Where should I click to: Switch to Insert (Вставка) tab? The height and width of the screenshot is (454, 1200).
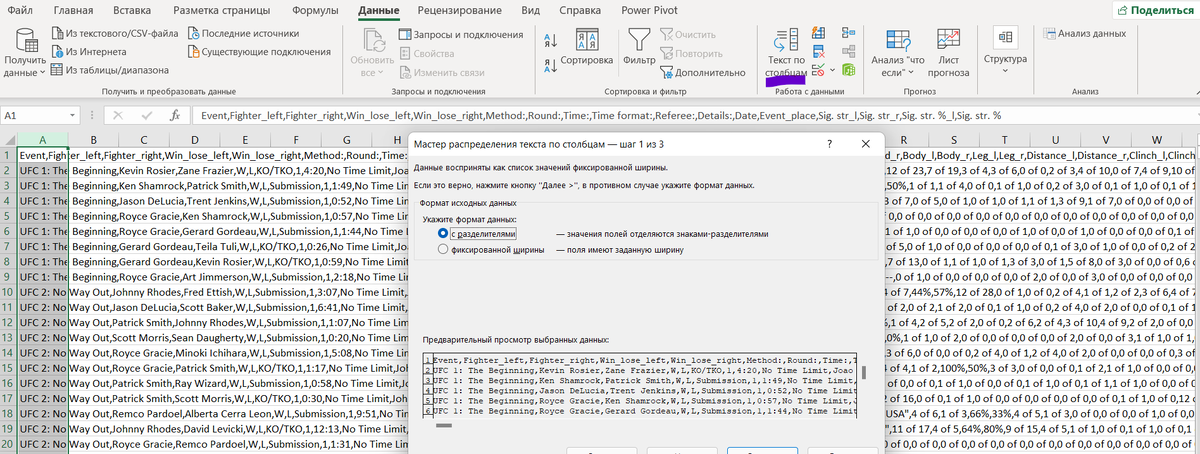point(133,10)
